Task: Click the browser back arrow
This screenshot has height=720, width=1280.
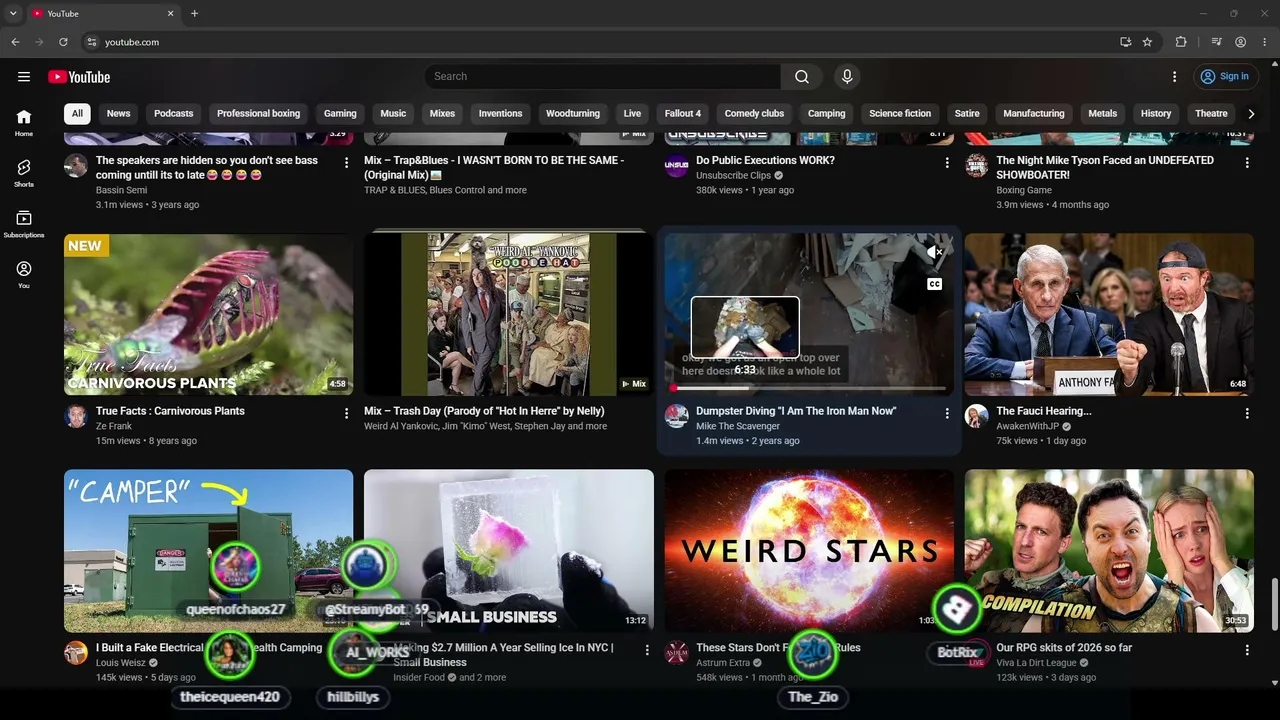Action: (15, 42)
